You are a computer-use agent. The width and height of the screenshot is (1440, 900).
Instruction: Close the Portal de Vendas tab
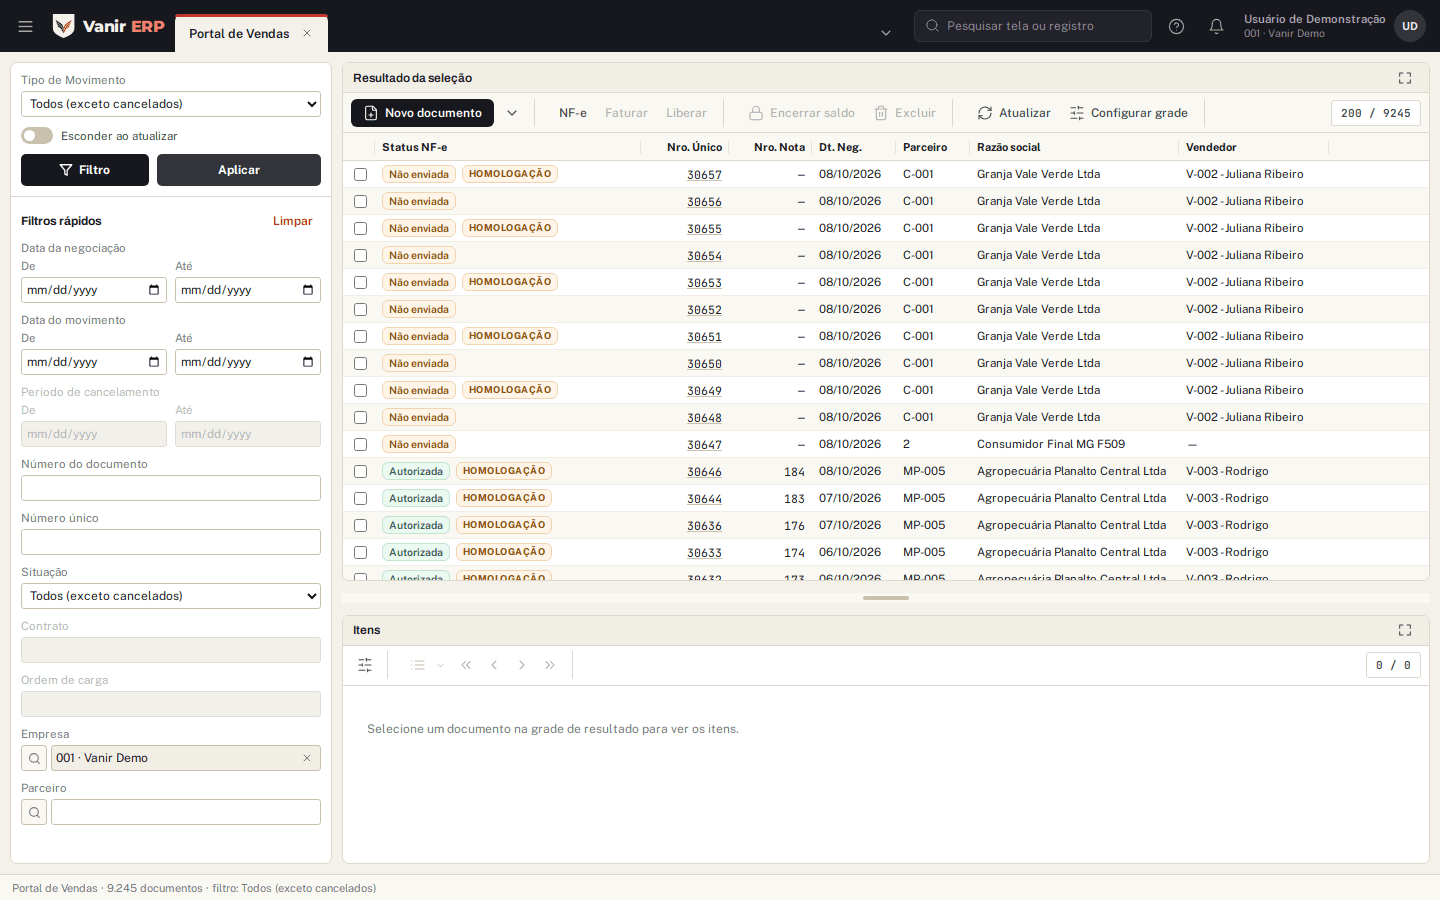point(307,33)
